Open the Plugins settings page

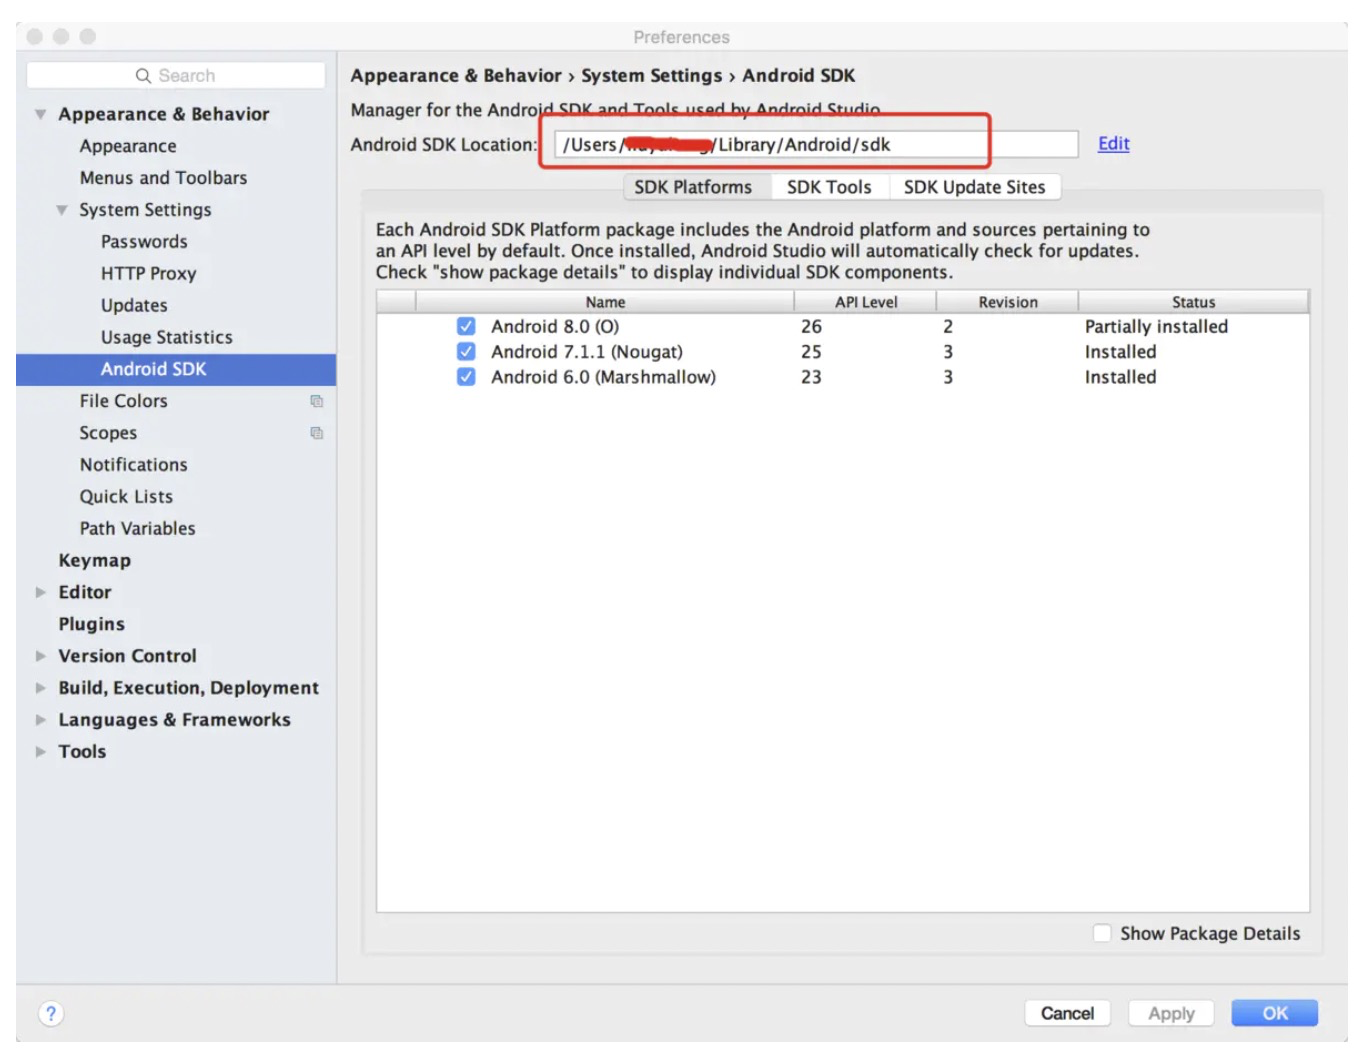[x=91, y=624]
